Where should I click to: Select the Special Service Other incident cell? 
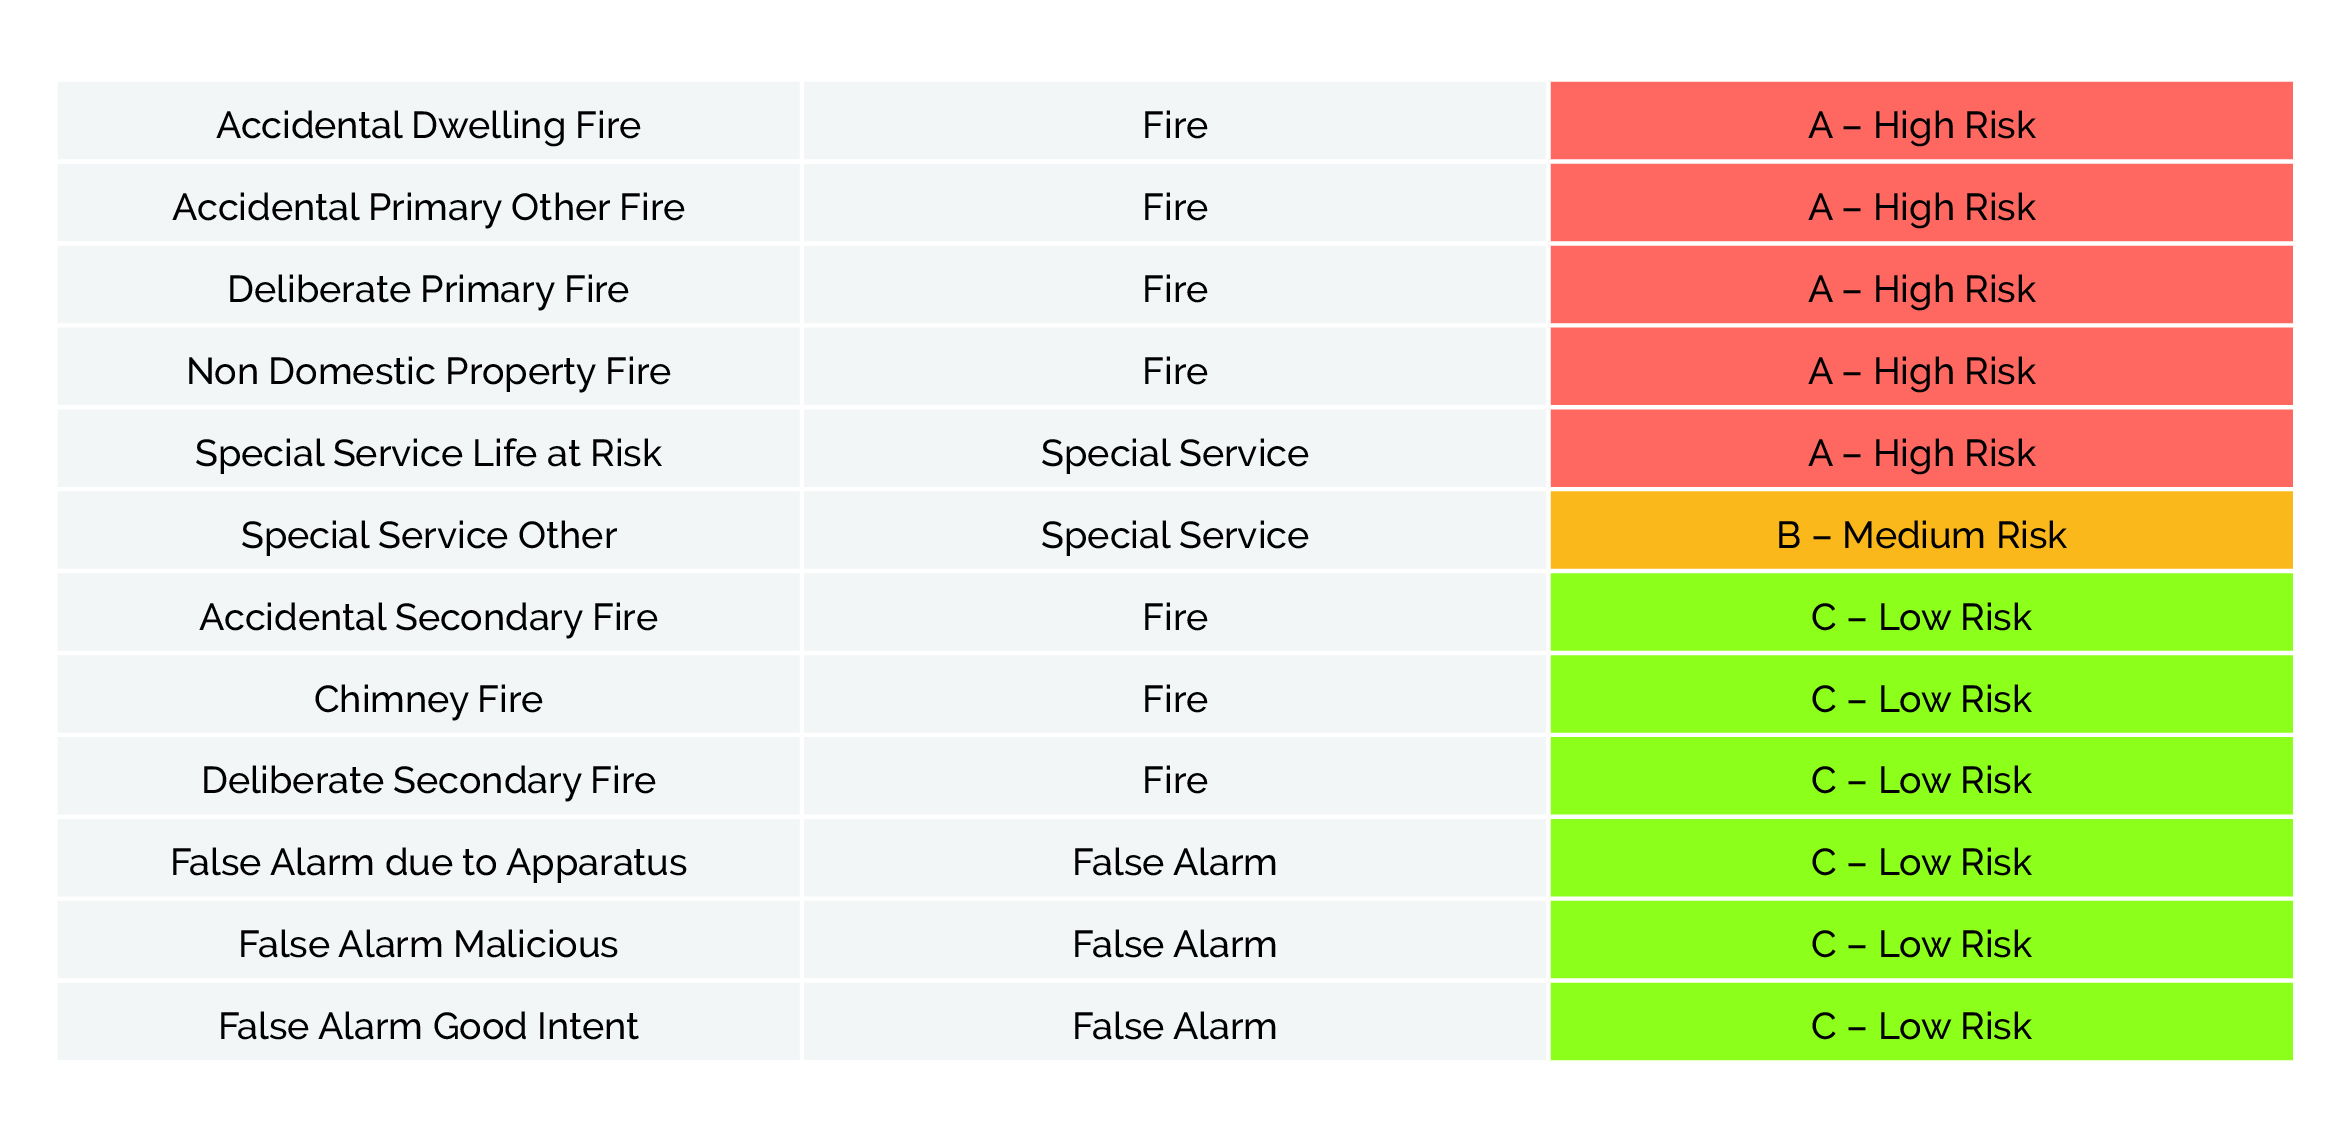pos(429,531)
